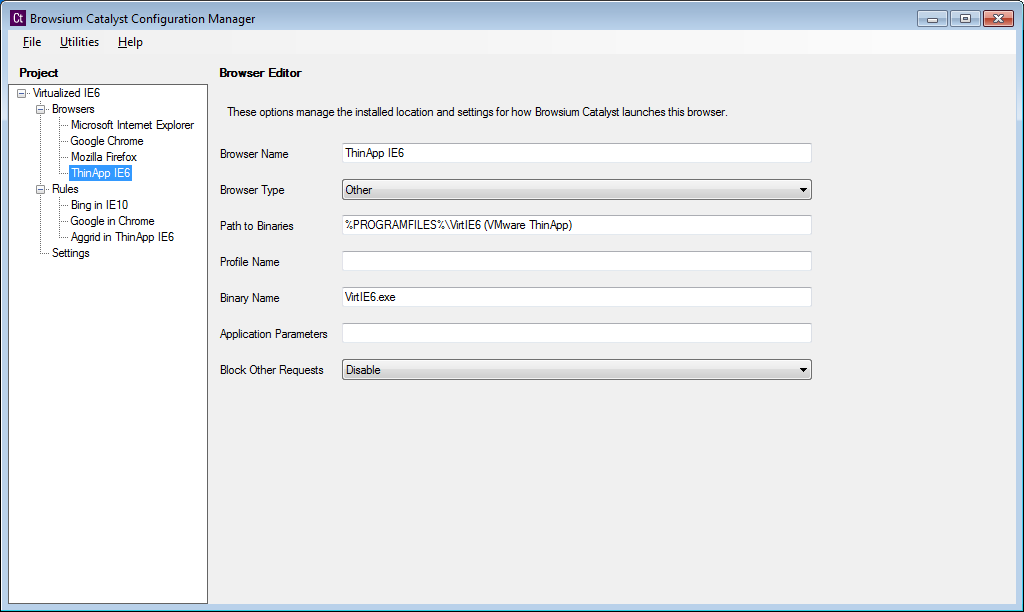Click the Path to Binaries field

[577, 225]
